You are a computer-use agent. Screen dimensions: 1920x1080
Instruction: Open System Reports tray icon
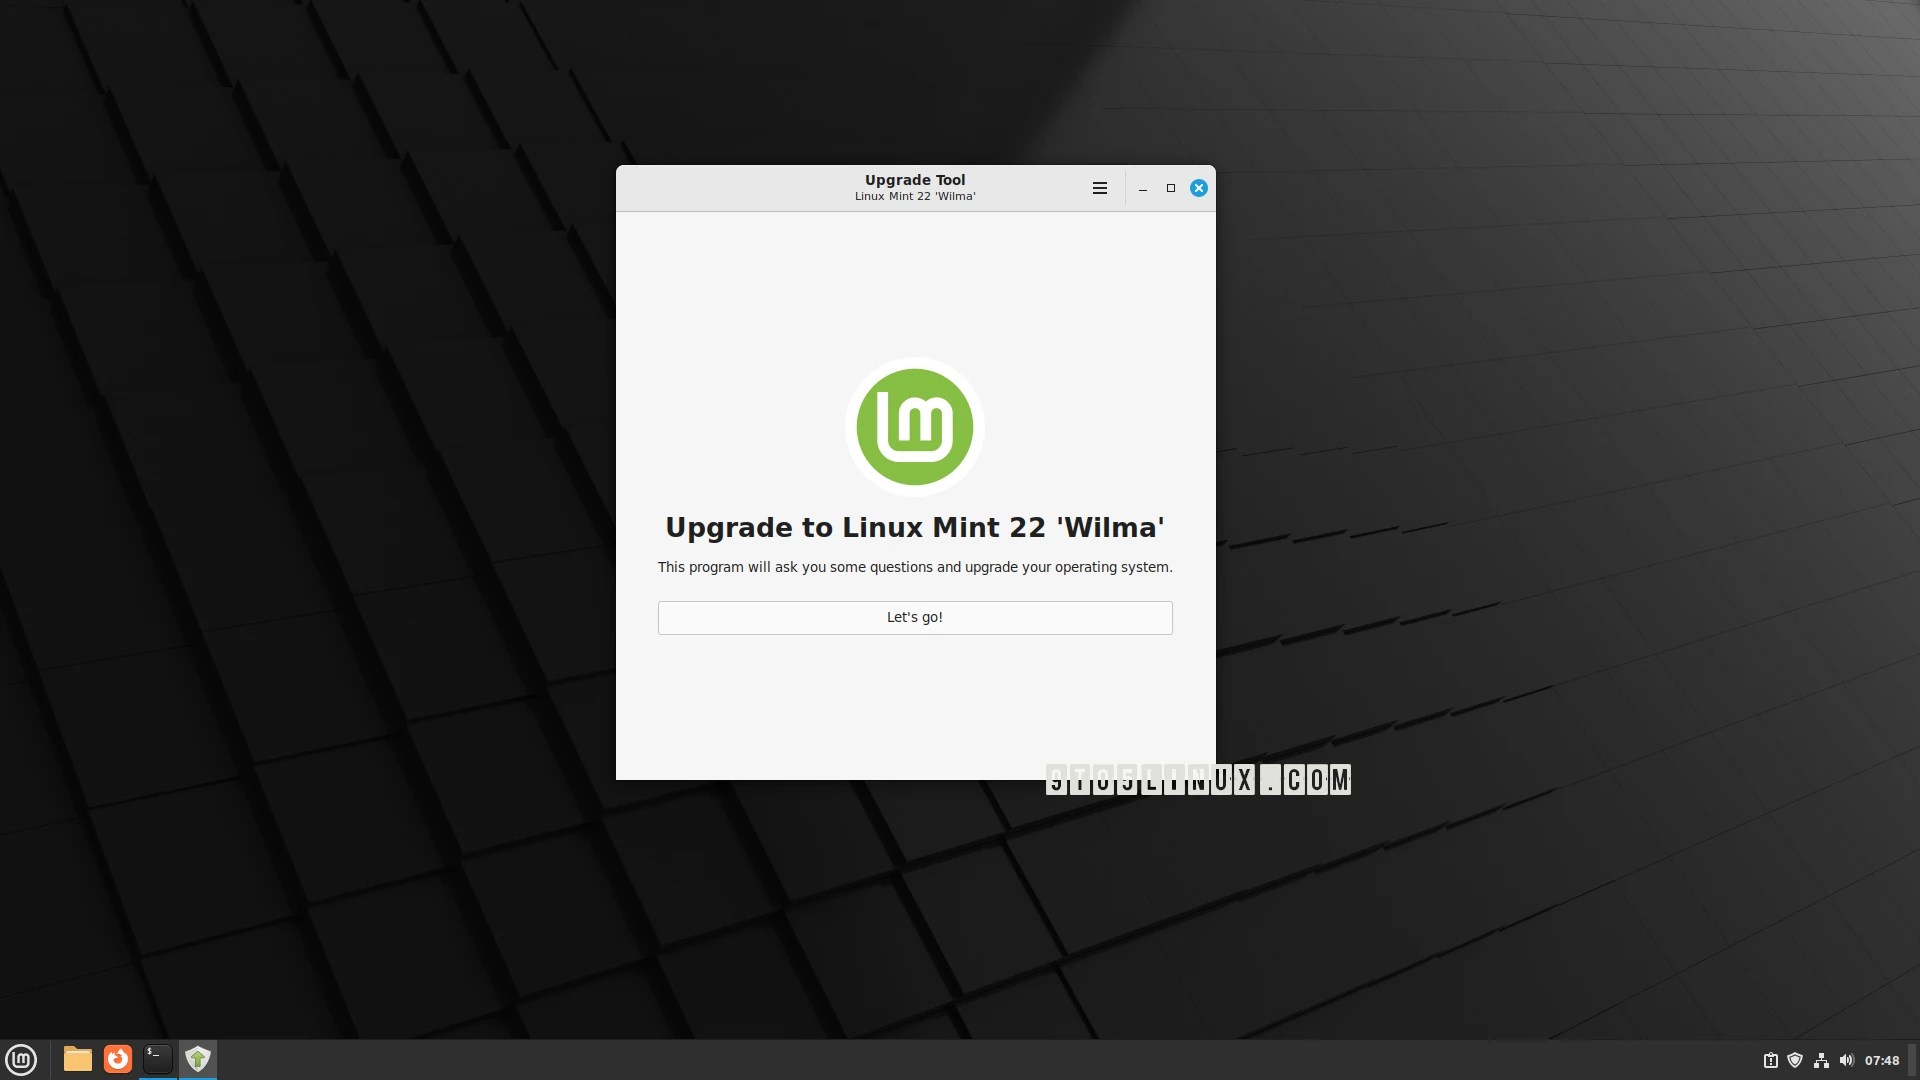tap(1770, 1060)
